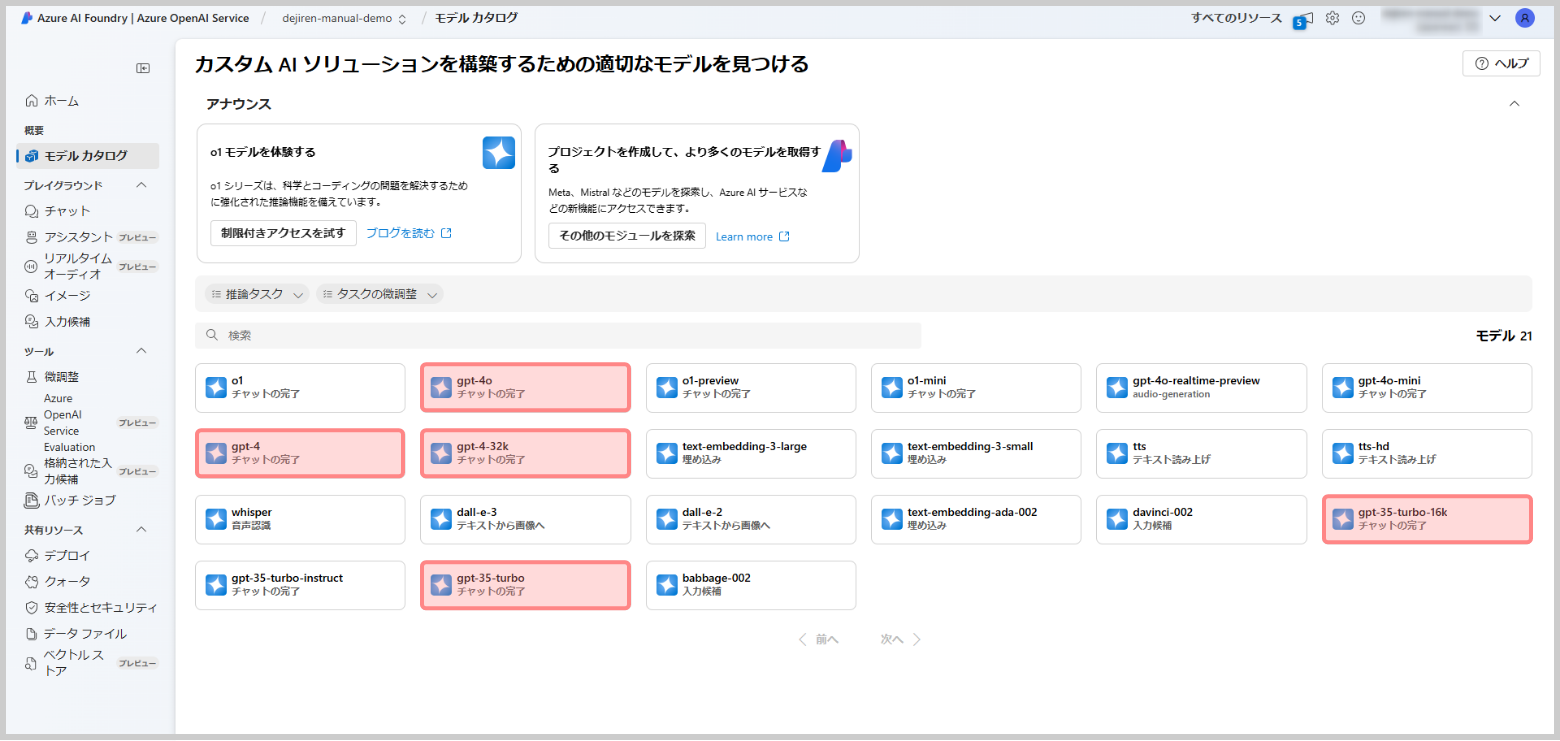Open the タスクの微調整 filter dropdown
Viewport: 1560px width, 741px height.
[380, 294]
